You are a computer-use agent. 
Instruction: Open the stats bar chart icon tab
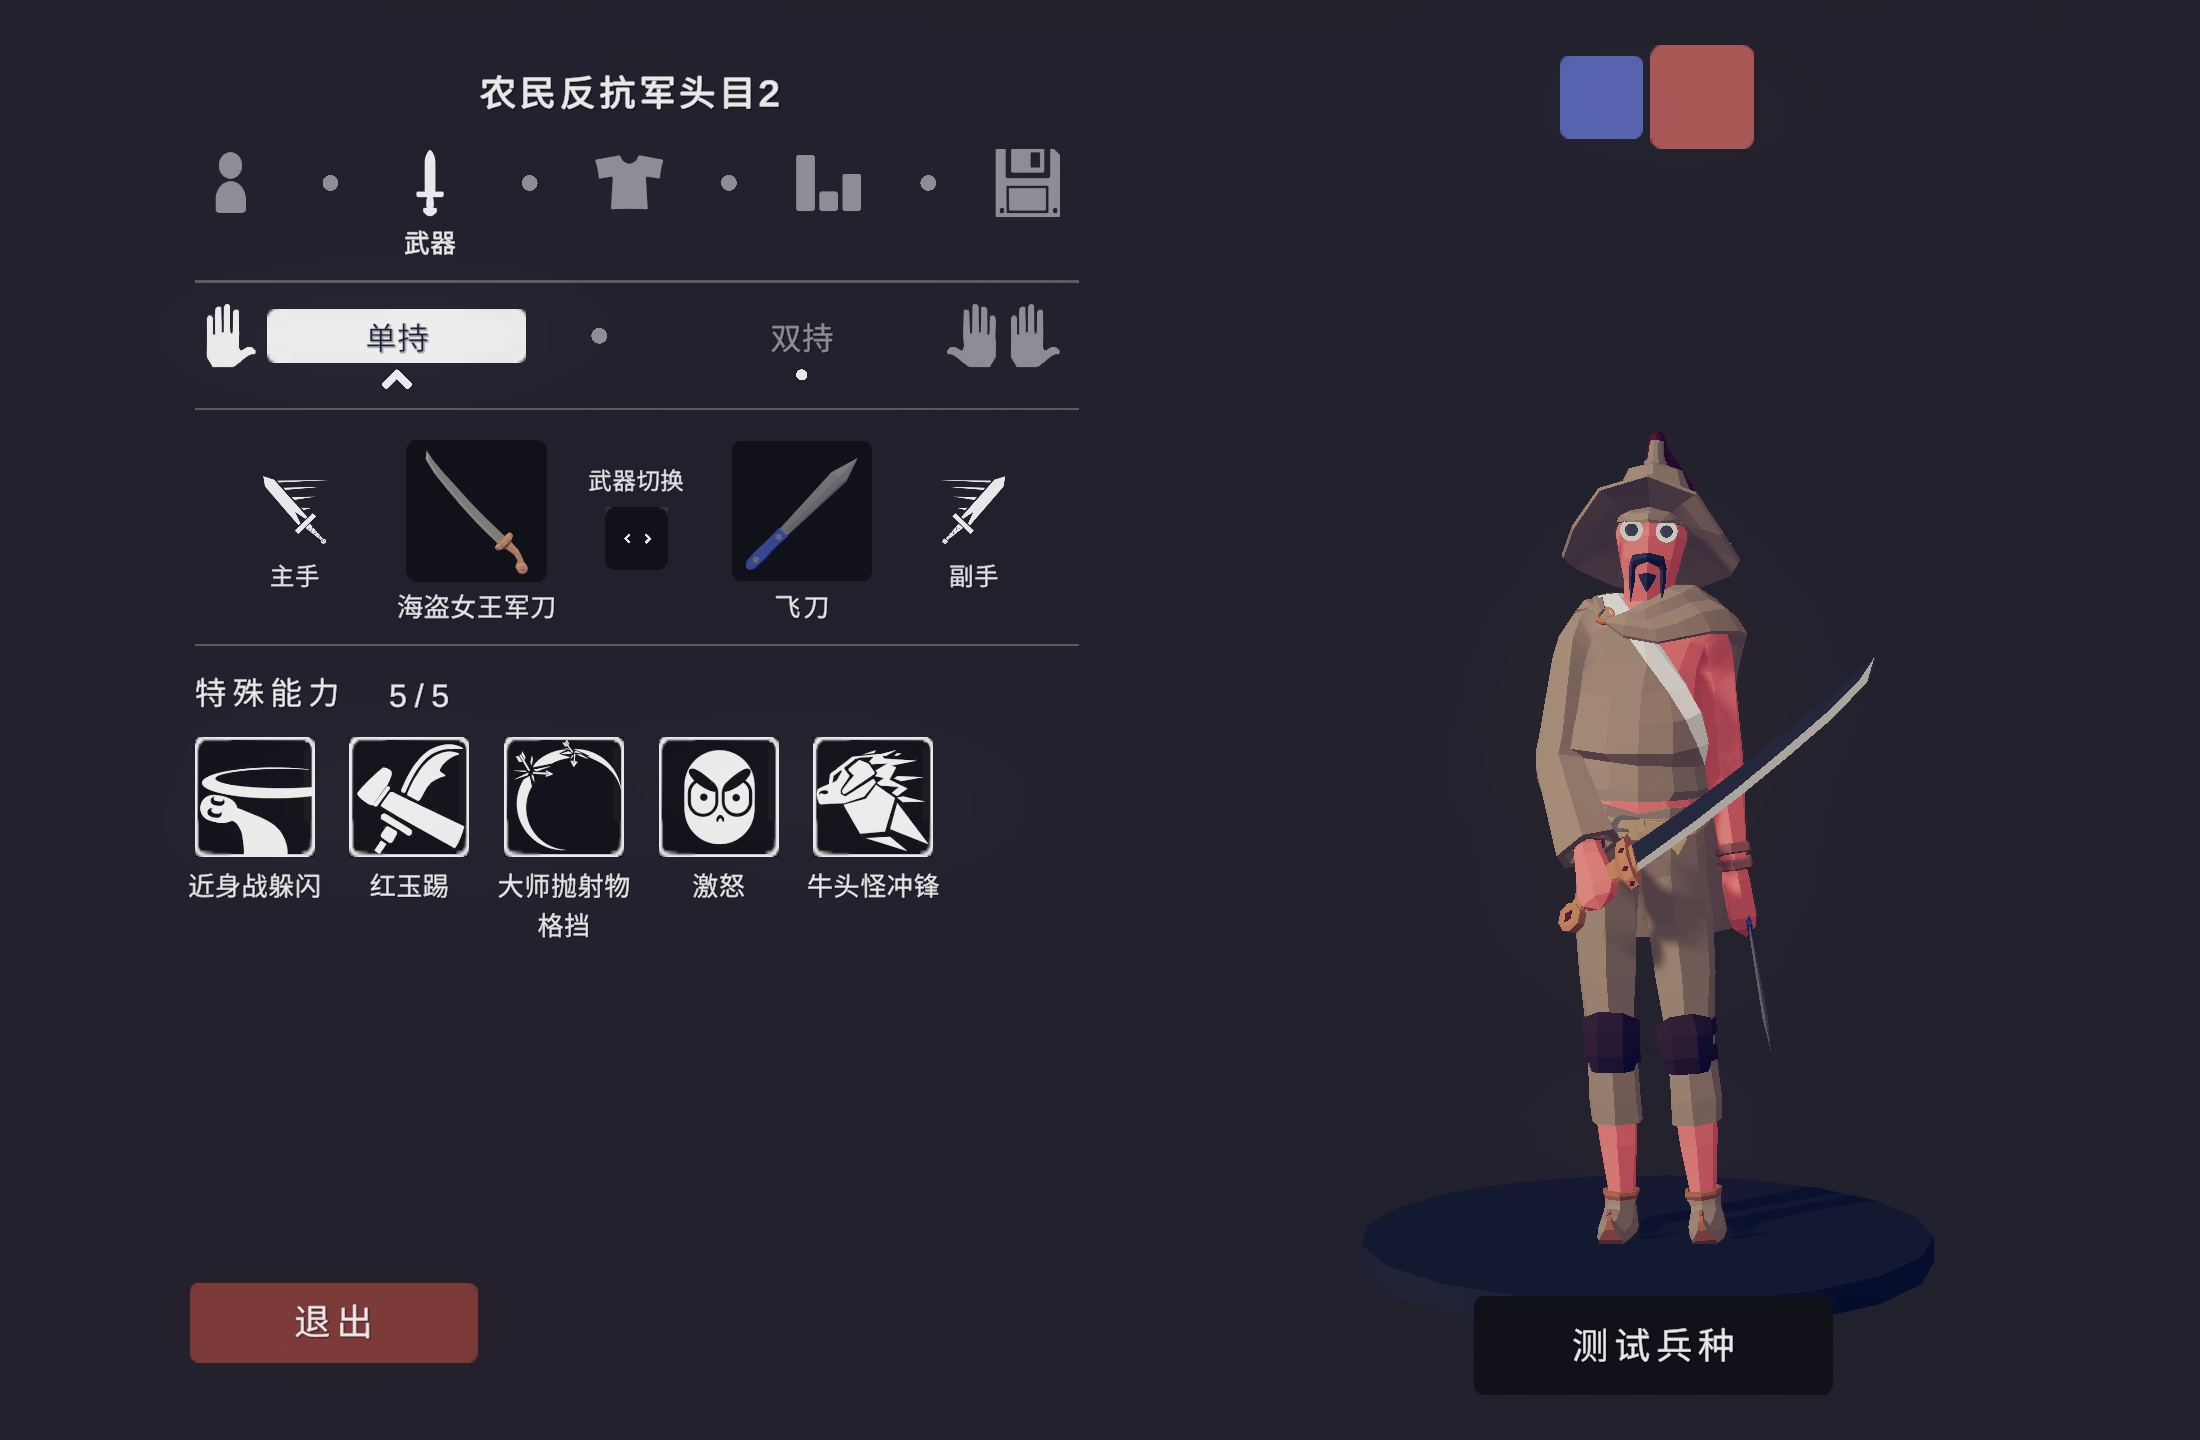click(x=828, y=183)
